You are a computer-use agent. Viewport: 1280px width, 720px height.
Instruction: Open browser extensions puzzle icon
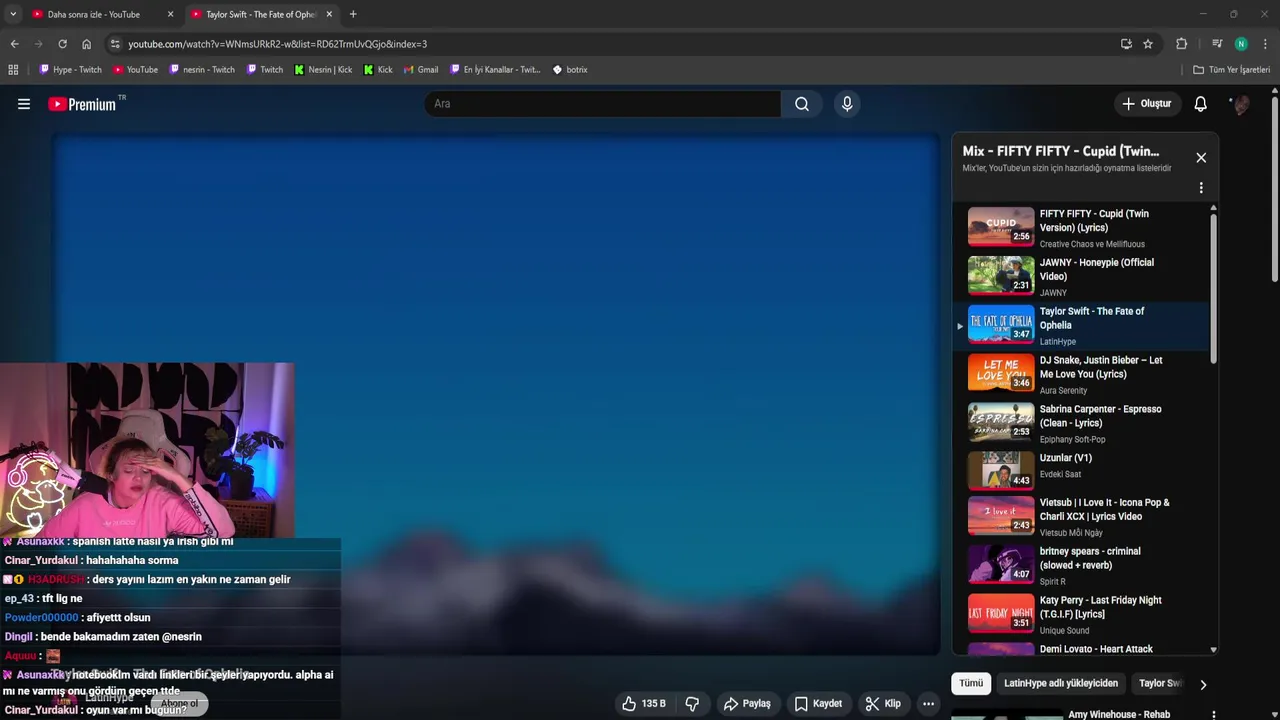[1181, 44]
